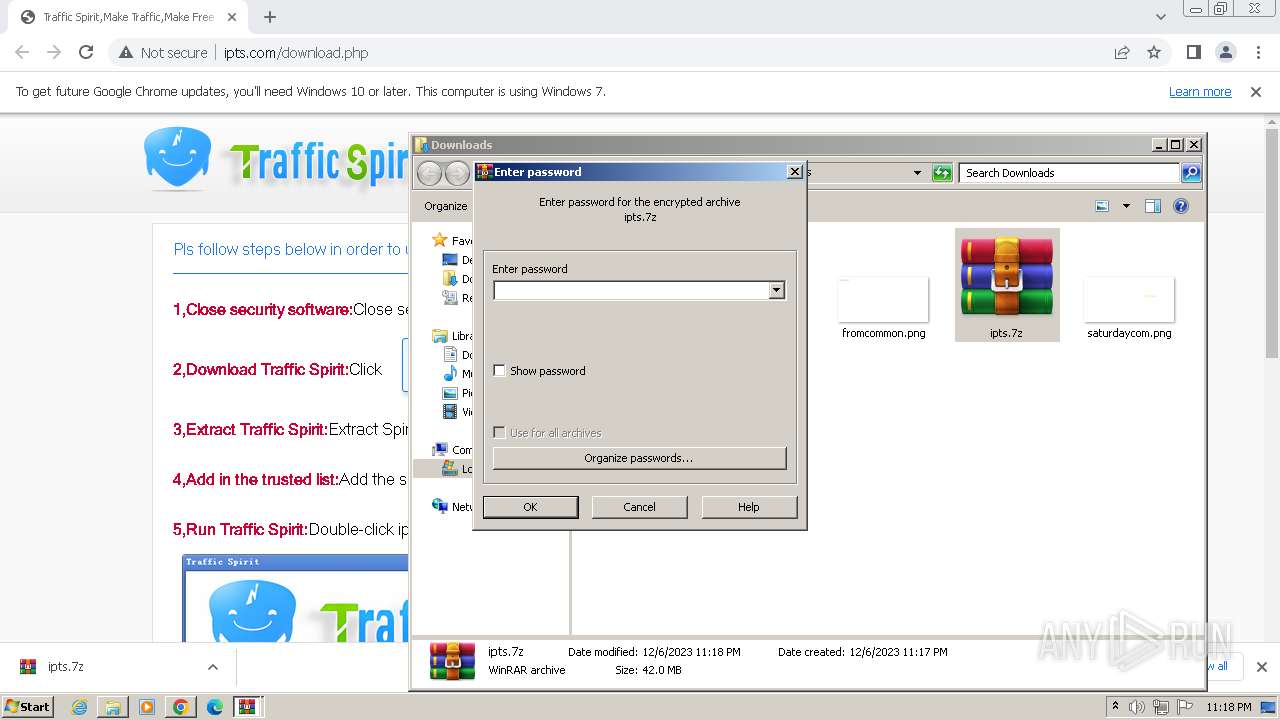
Task: Click the Not secure site warning
Action: [164, 53]
